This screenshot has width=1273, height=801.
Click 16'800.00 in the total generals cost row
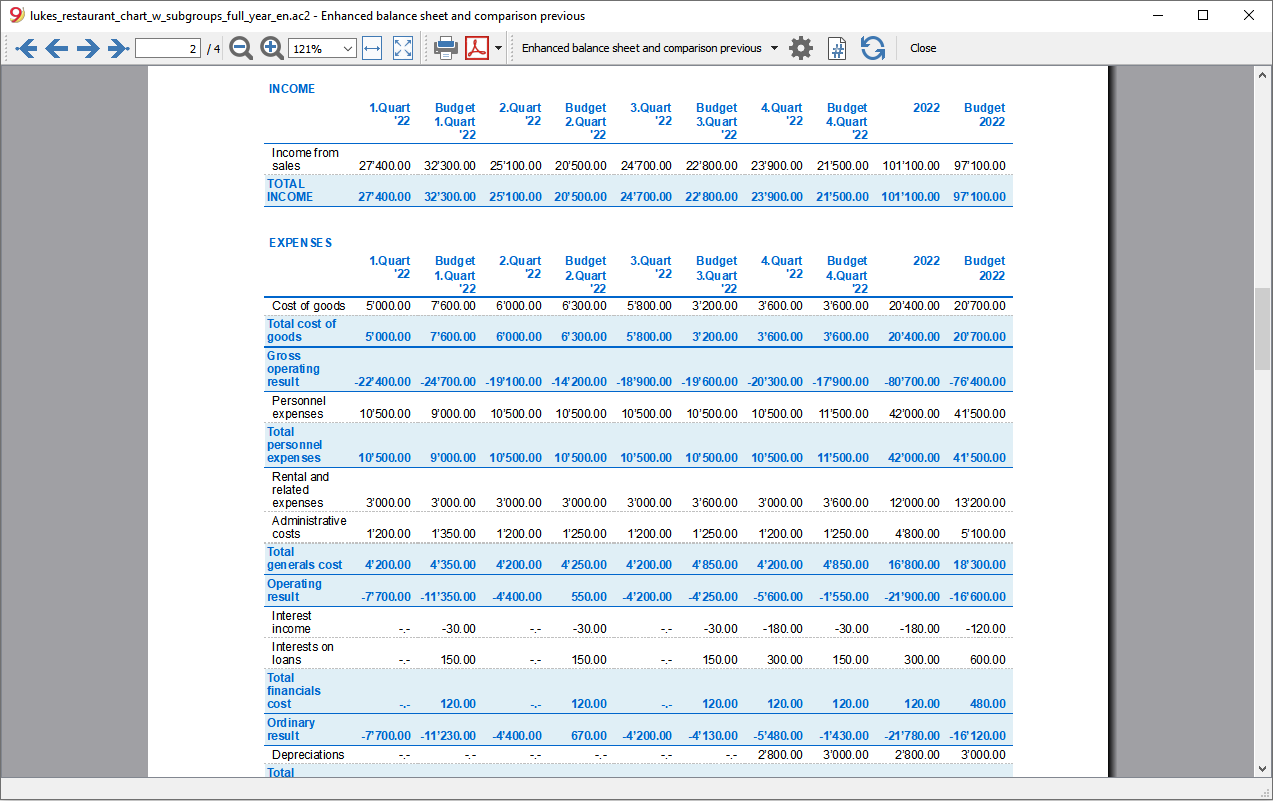click(x=912, y=565)
